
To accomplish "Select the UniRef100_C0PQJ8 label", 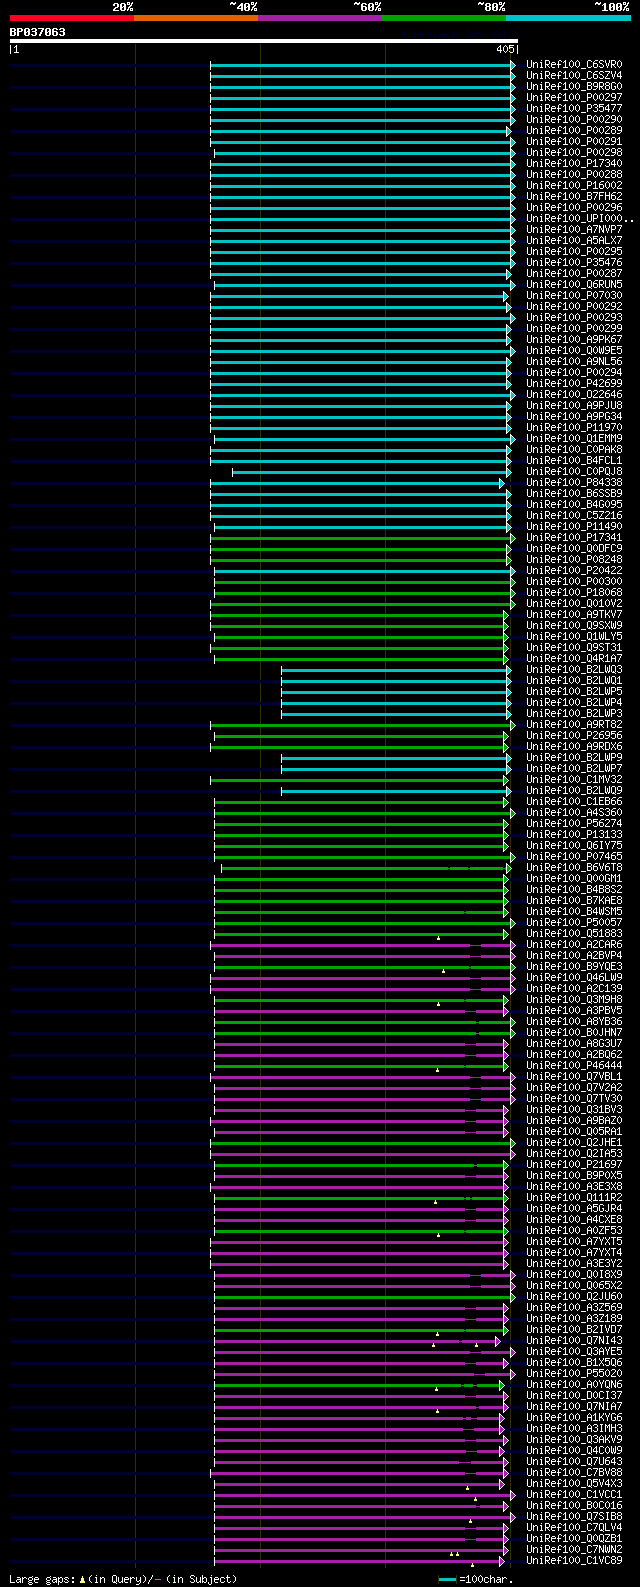I will [574, 471].
